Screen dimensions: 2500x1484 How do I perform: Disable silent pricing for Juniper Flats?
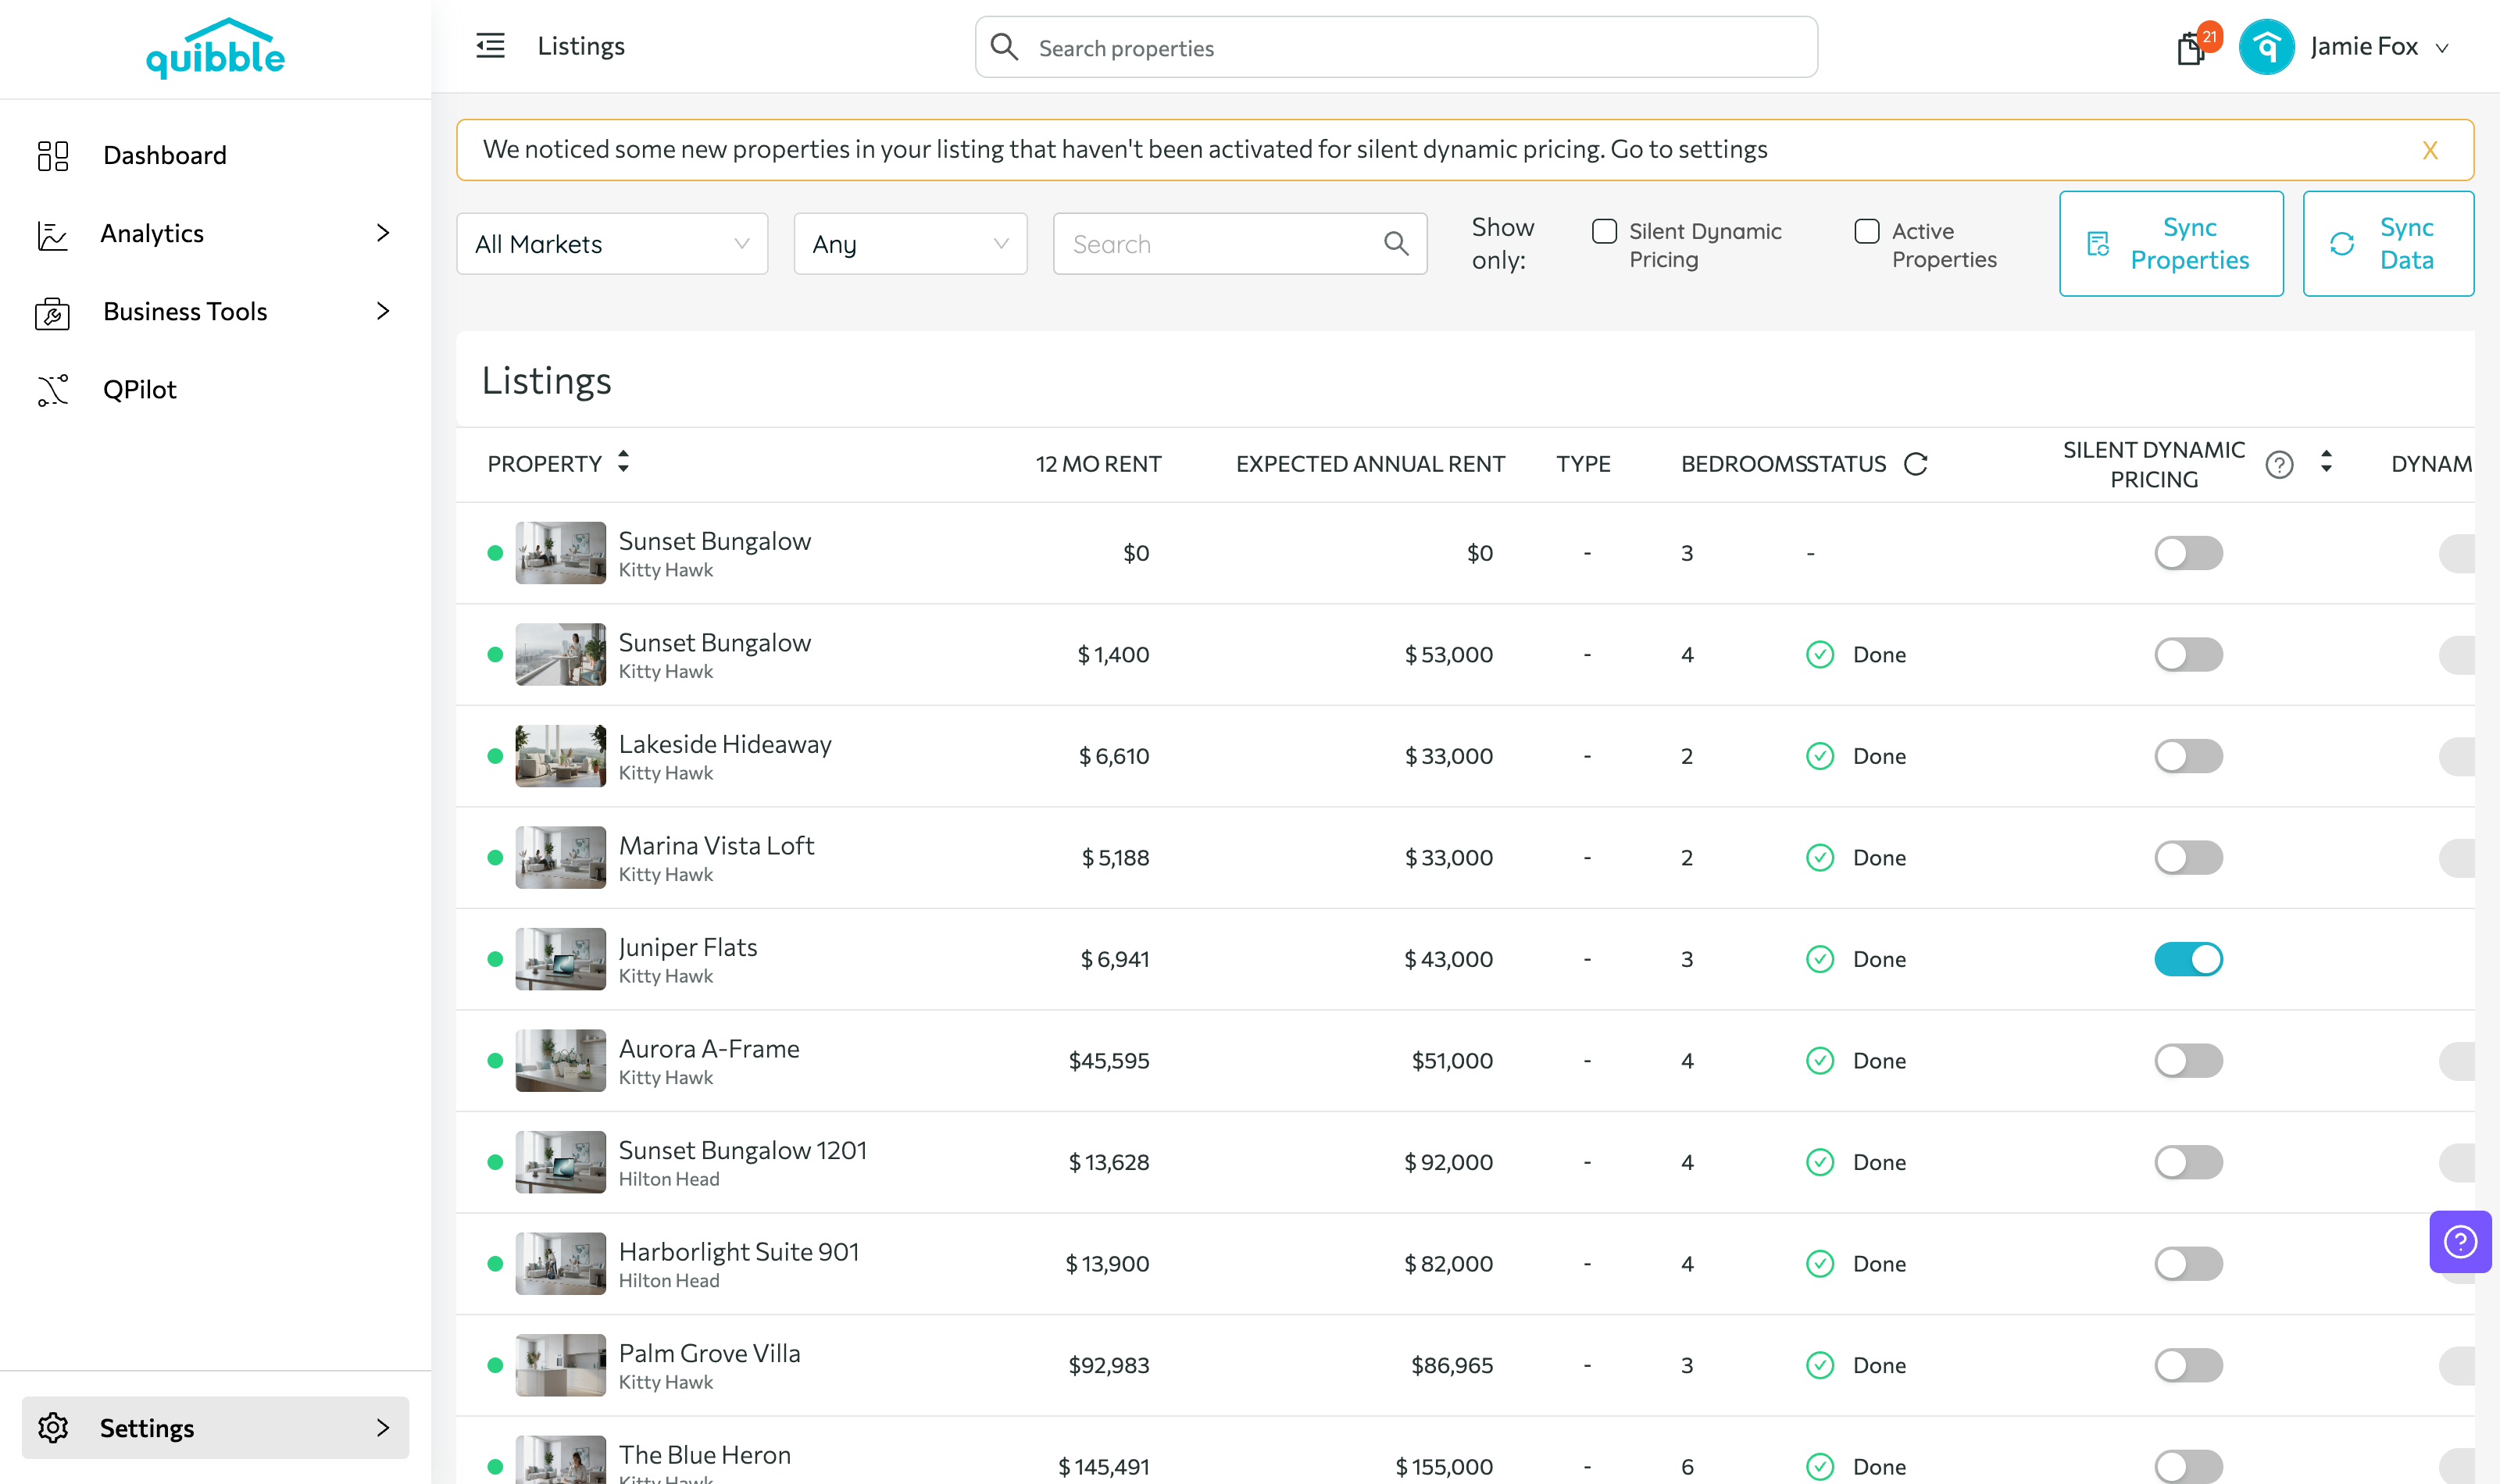tap(2188, 959)
